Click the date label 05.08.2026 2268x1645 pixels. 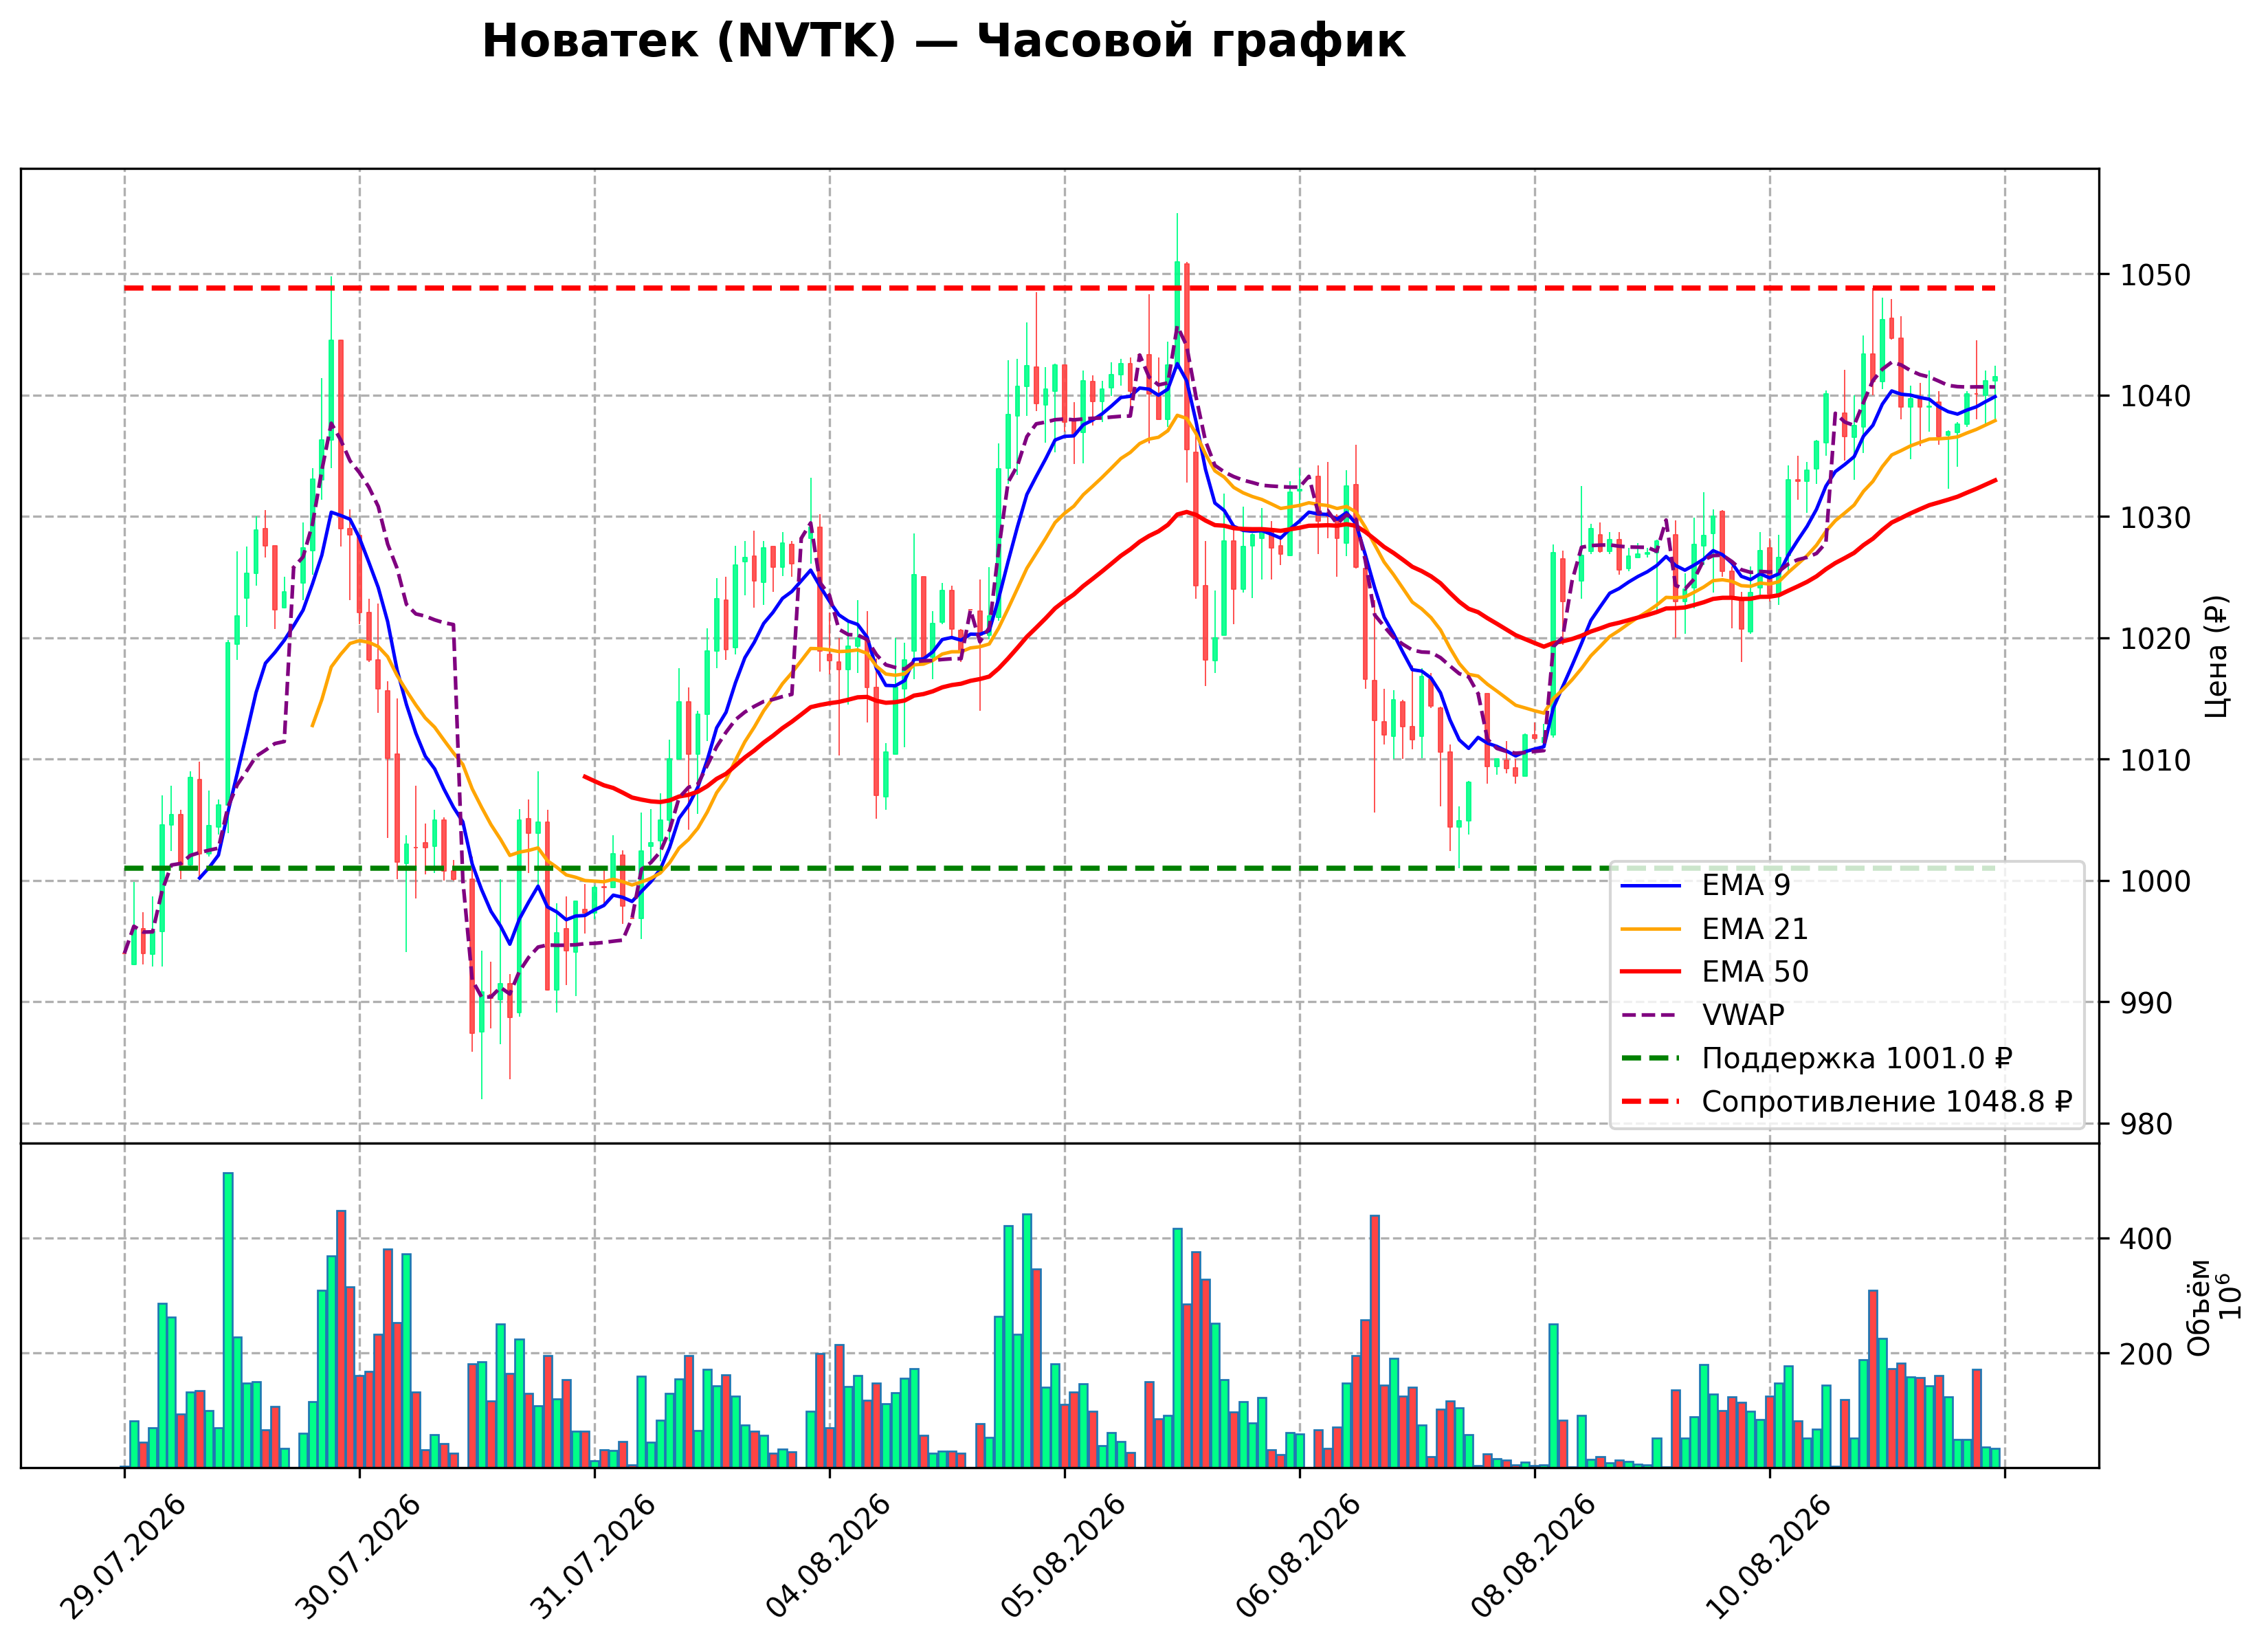1064,1556
